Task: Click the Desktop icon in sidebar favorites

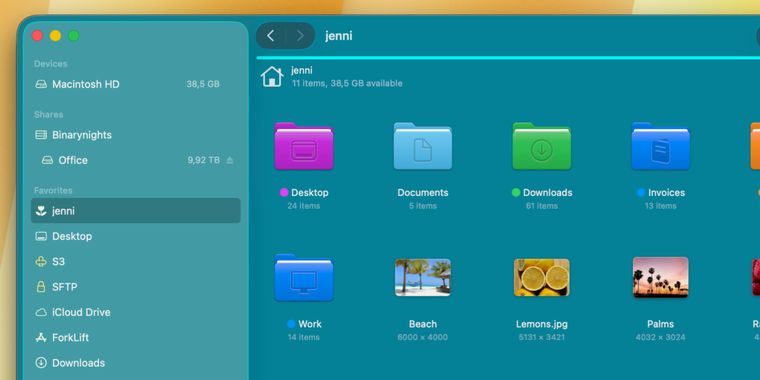Action: click(x=41, y=237)
